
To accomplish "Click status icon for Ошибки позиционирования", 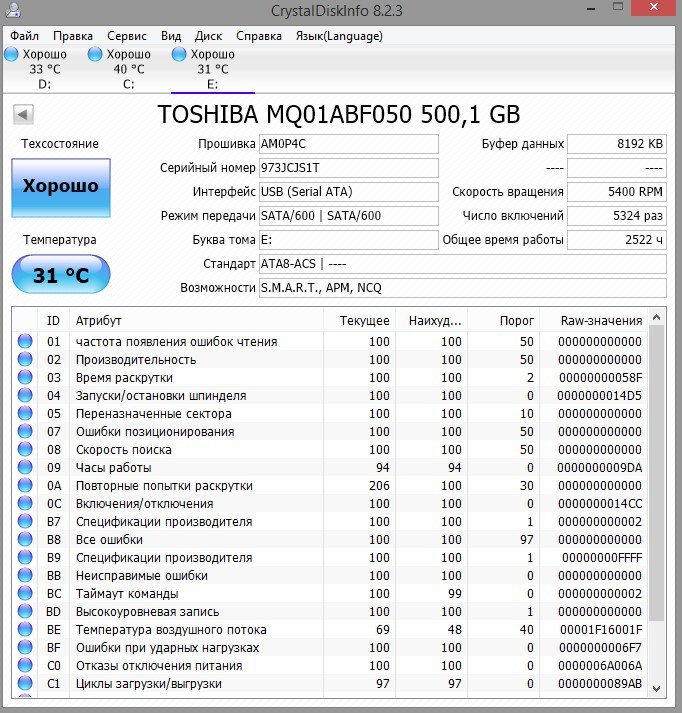I will (25, 431).
